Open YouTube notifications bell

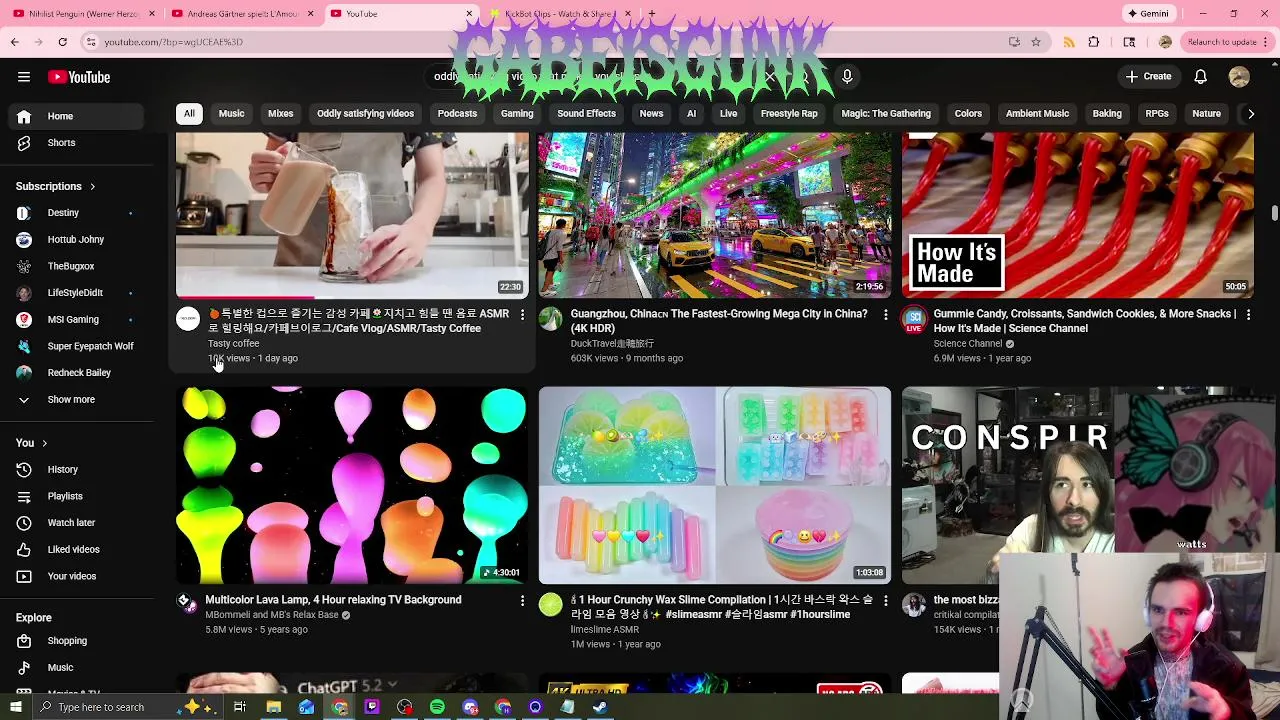1200,77
